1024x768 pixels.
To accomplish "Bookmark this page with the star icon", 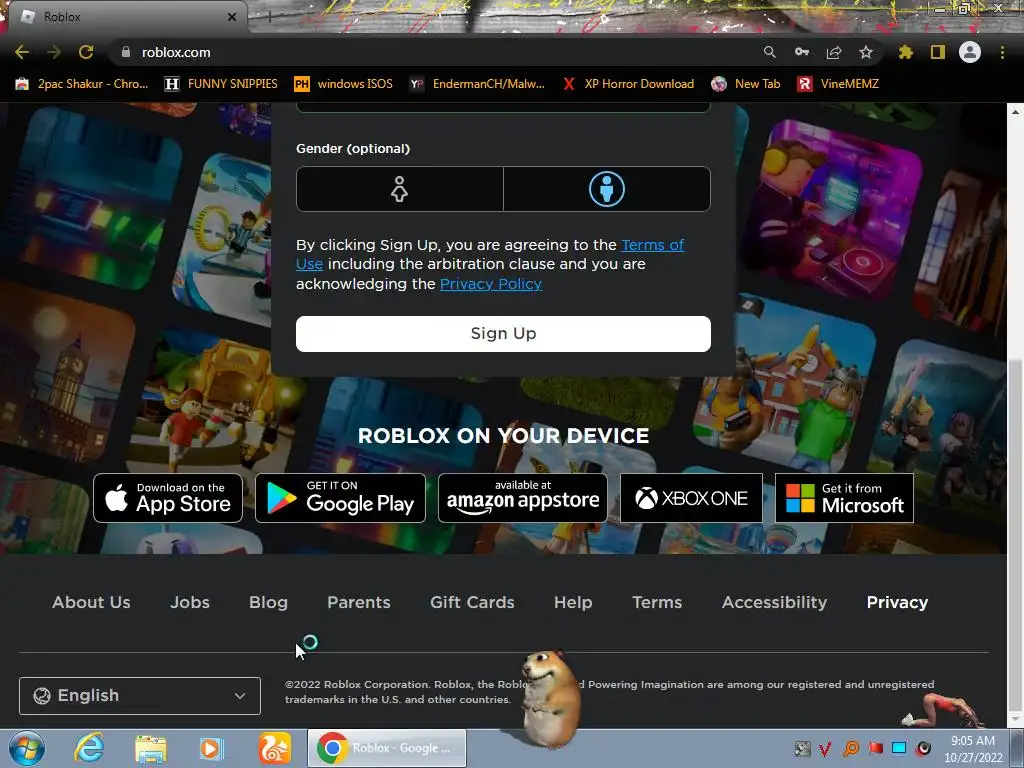I will tap(866, 52).
